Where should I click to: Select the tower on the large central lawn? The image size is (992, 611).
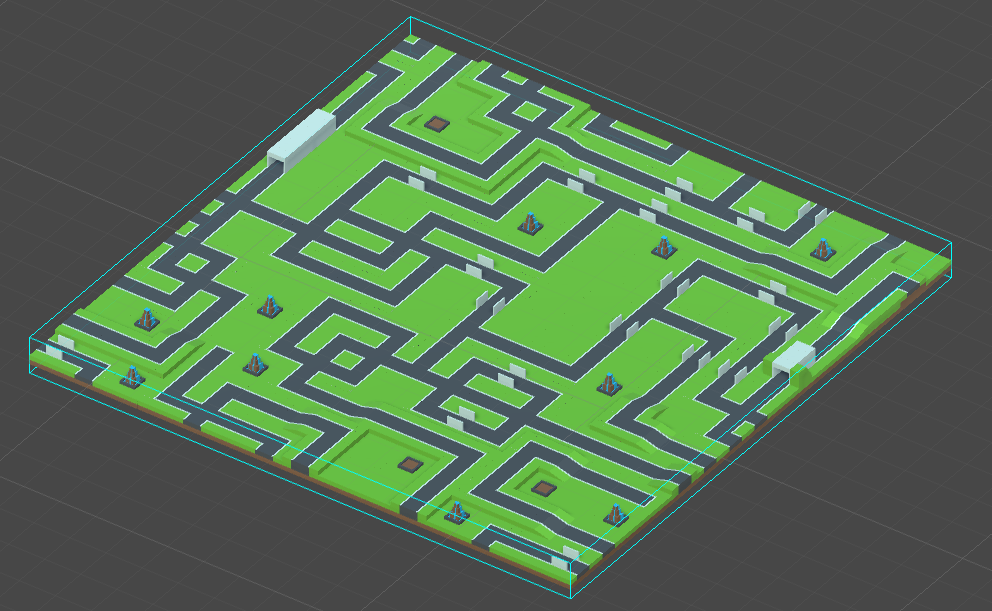tap(664, 247)
